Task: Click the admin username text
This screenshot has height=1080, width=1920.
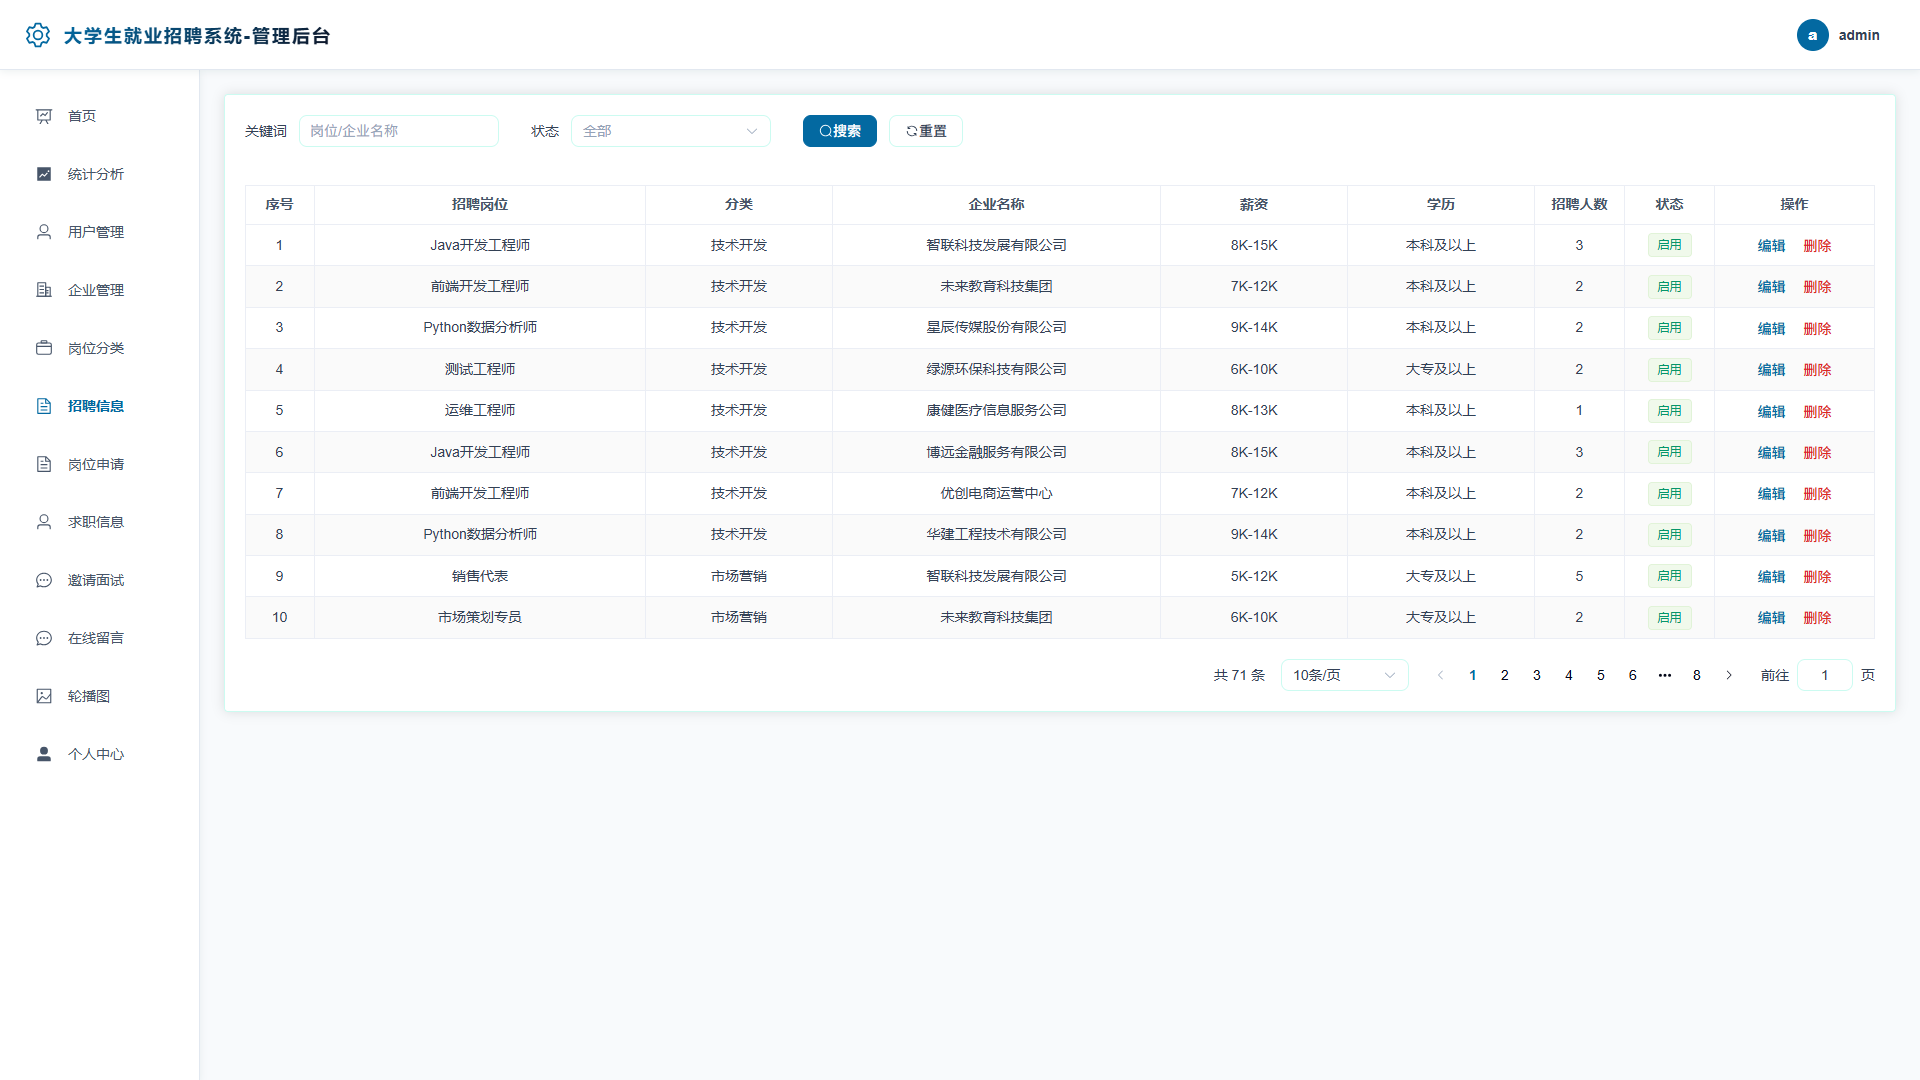Action: point(1859,35)
